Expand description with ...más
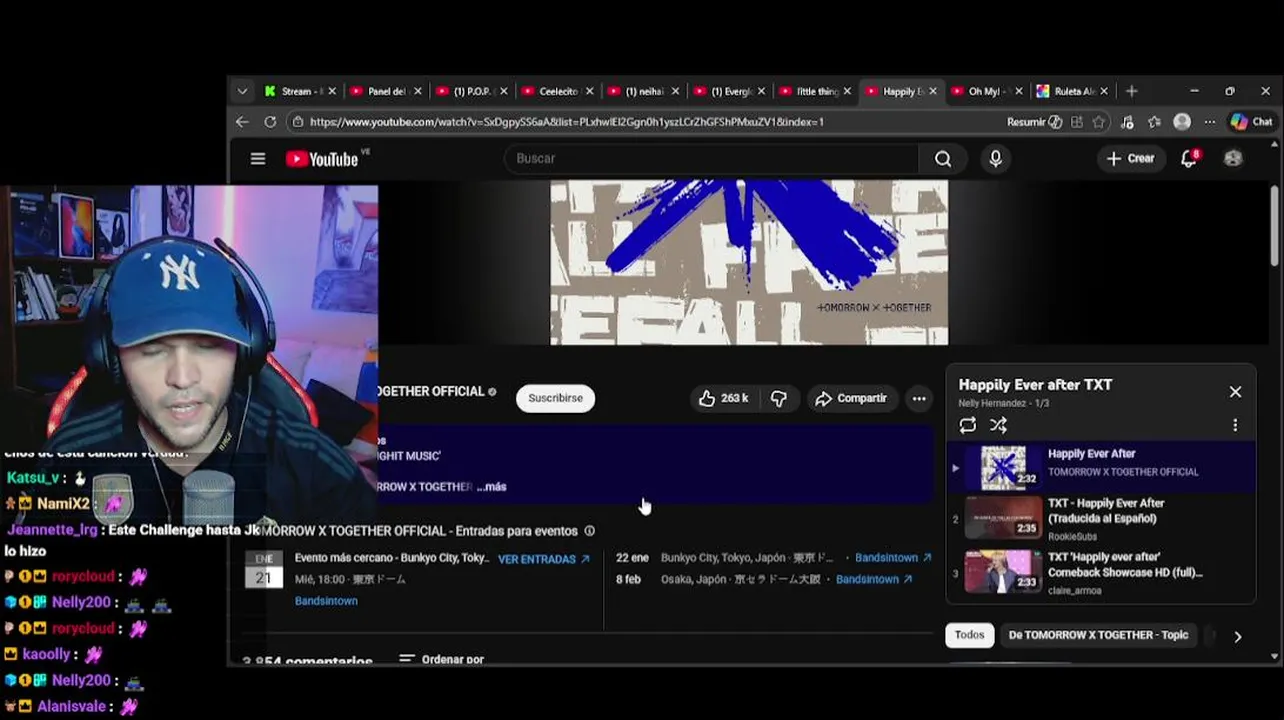The width and height of the screenshot is (1284, 720). [491, 487]
